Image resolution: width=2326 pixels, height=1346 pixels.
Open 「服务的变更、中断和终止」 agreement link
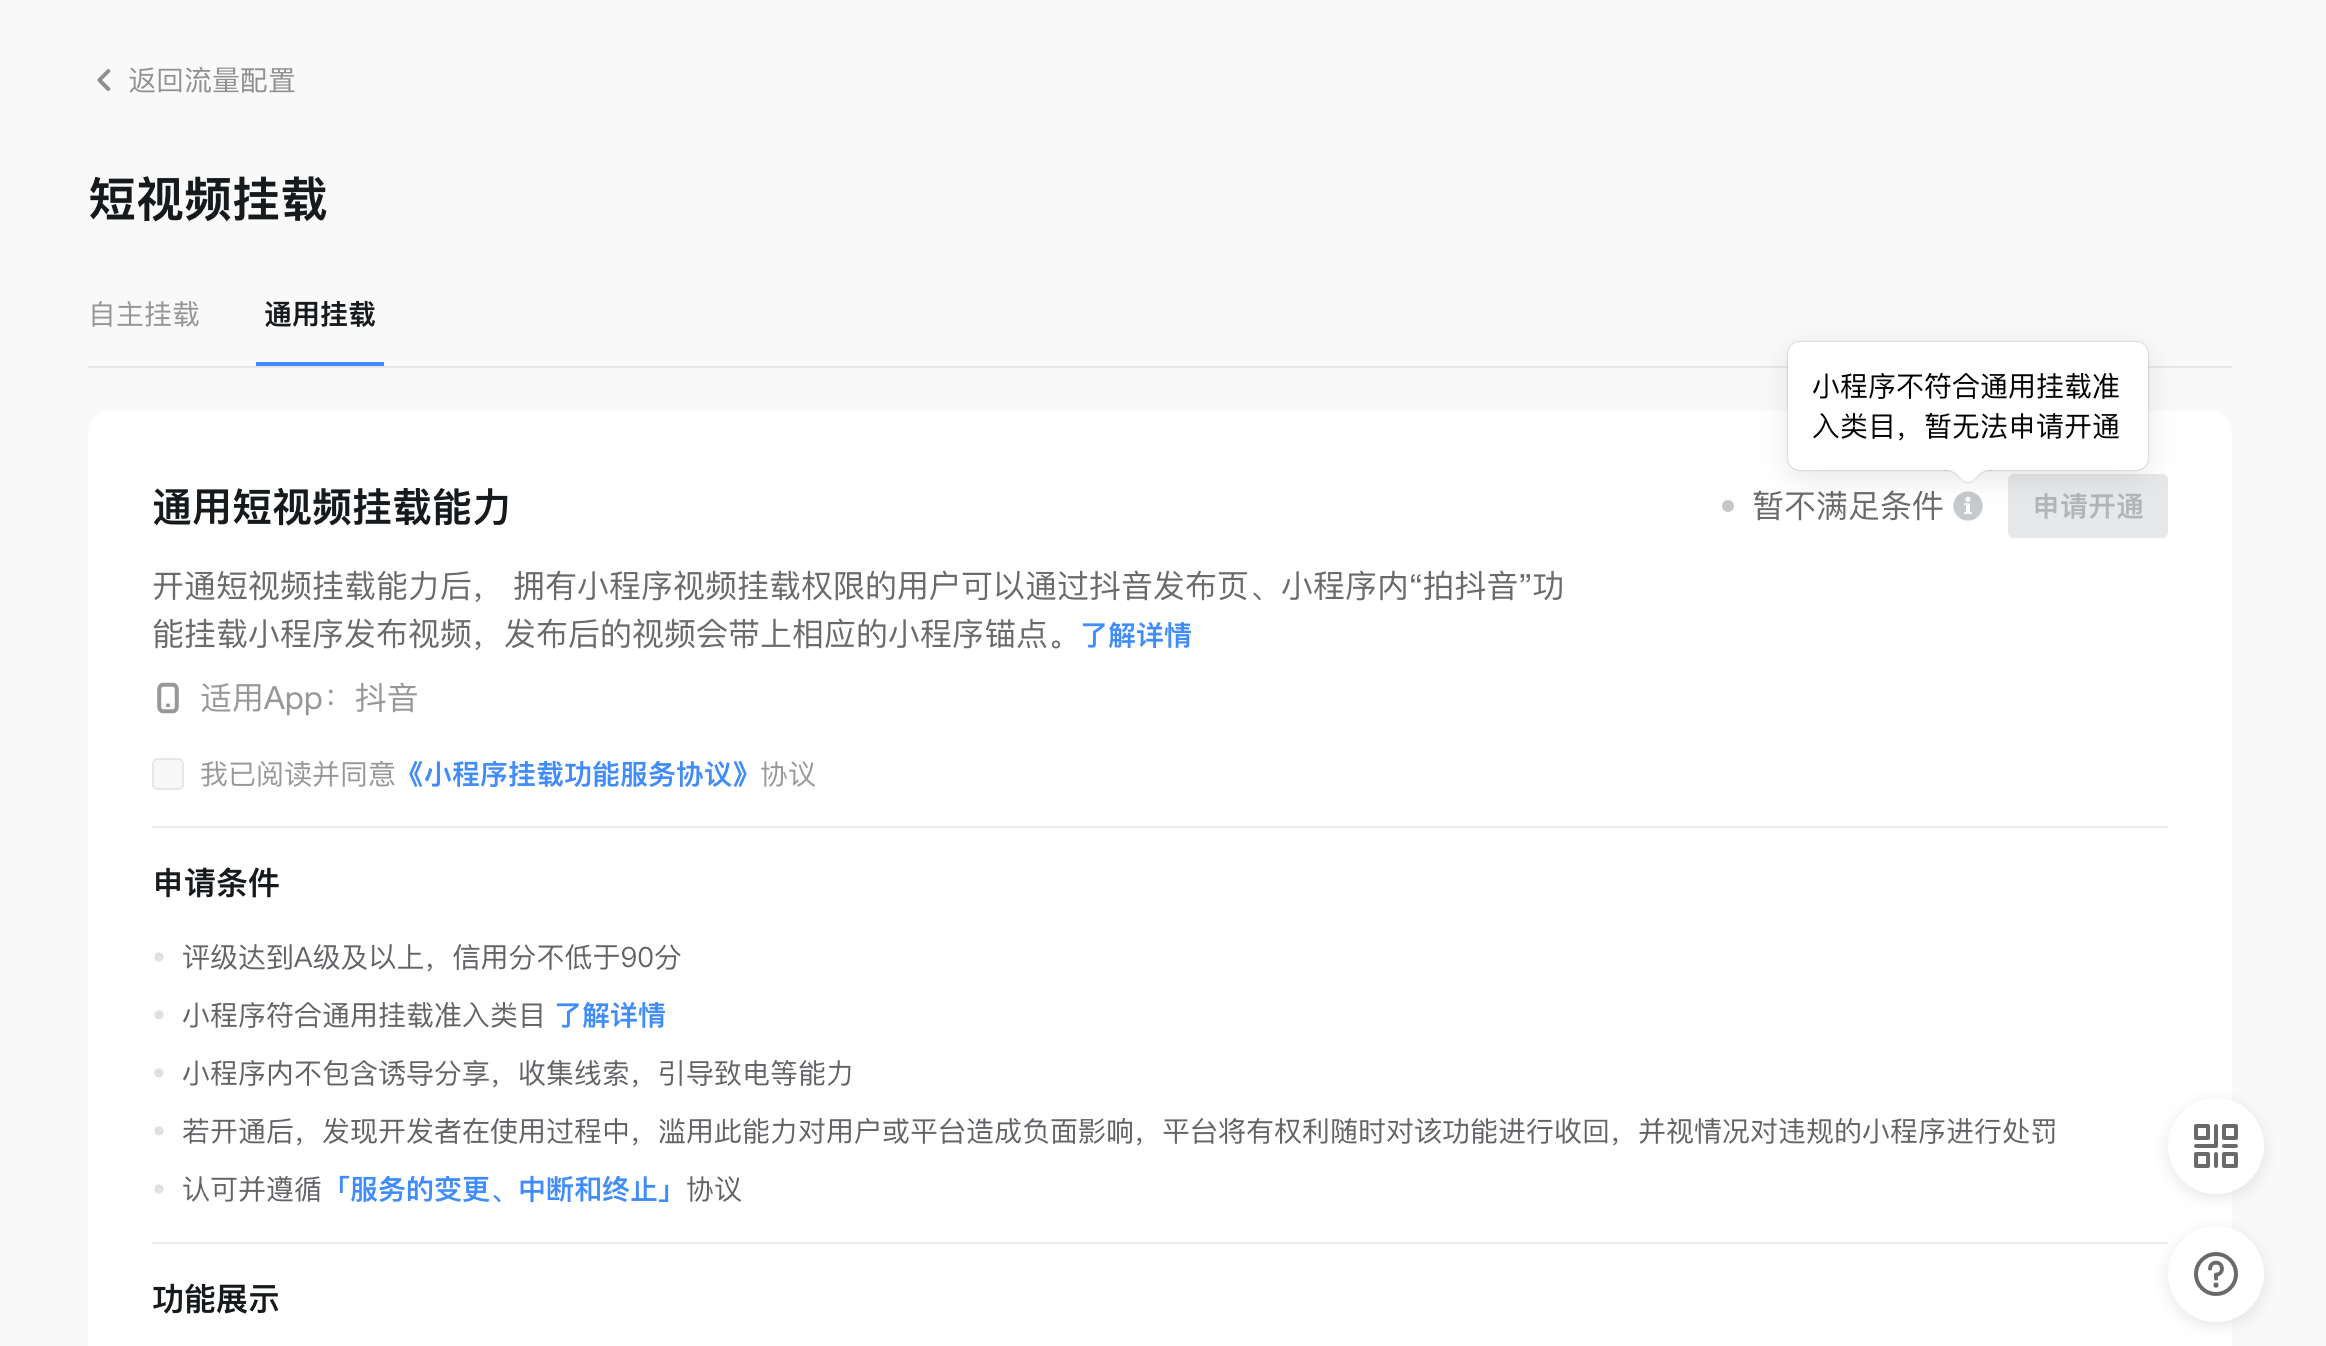[x=504, y=1189]
